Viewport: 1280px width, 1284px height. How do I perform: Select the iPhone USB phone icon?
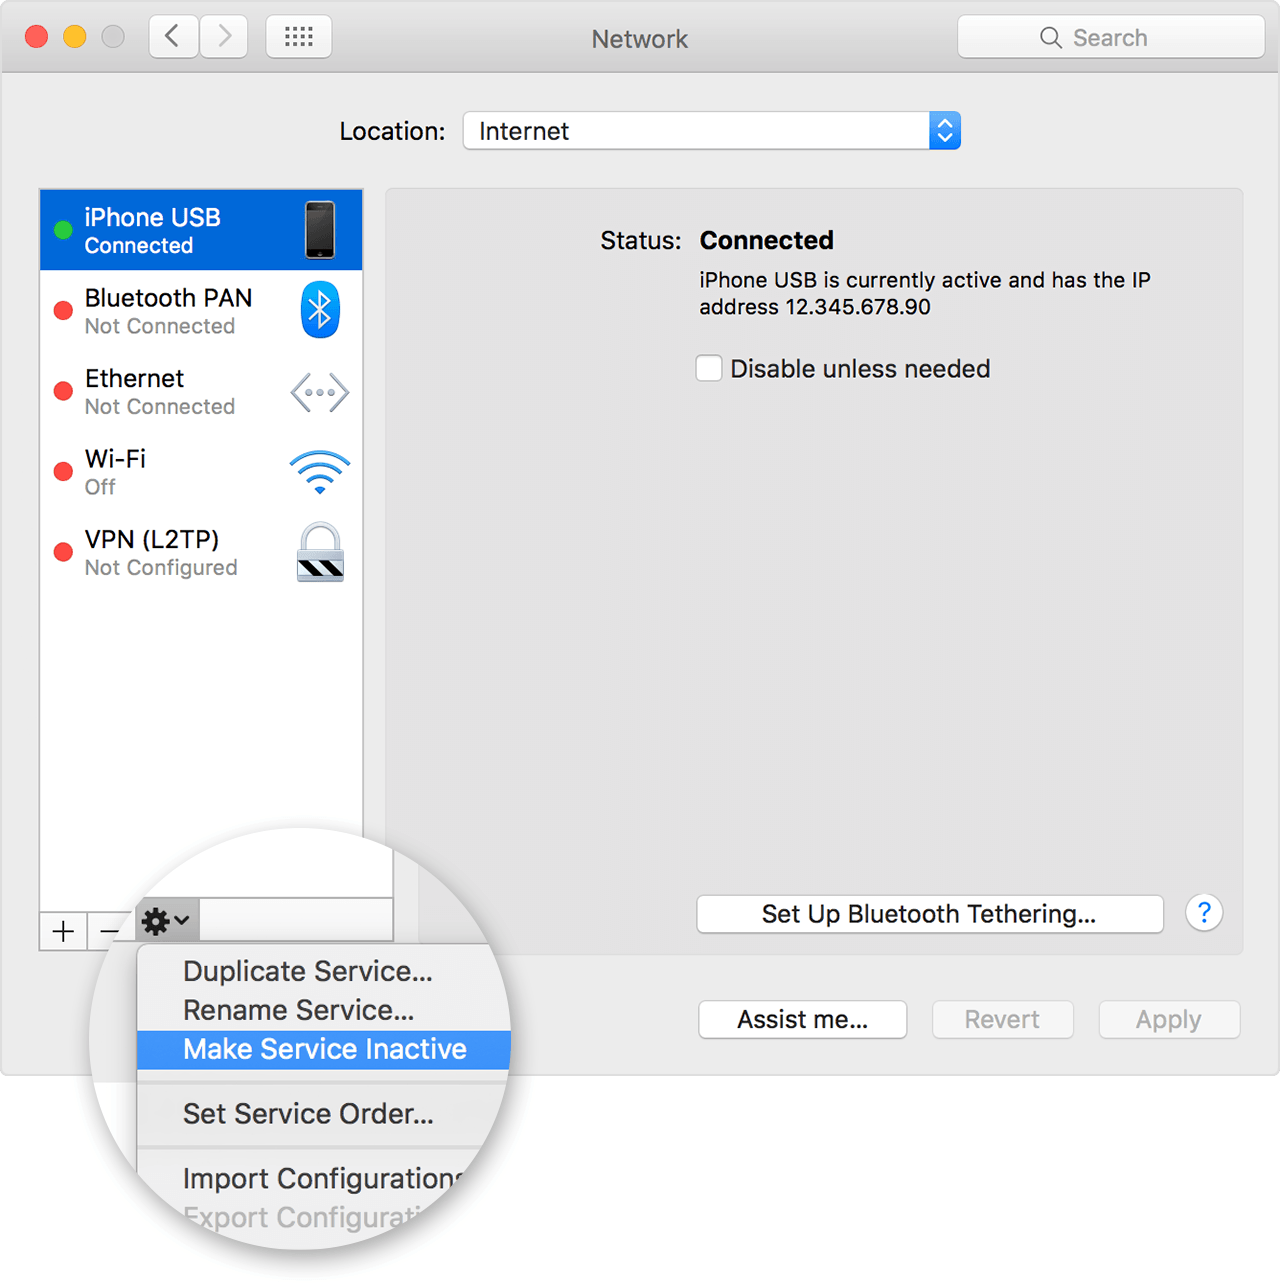click(320, 230)
